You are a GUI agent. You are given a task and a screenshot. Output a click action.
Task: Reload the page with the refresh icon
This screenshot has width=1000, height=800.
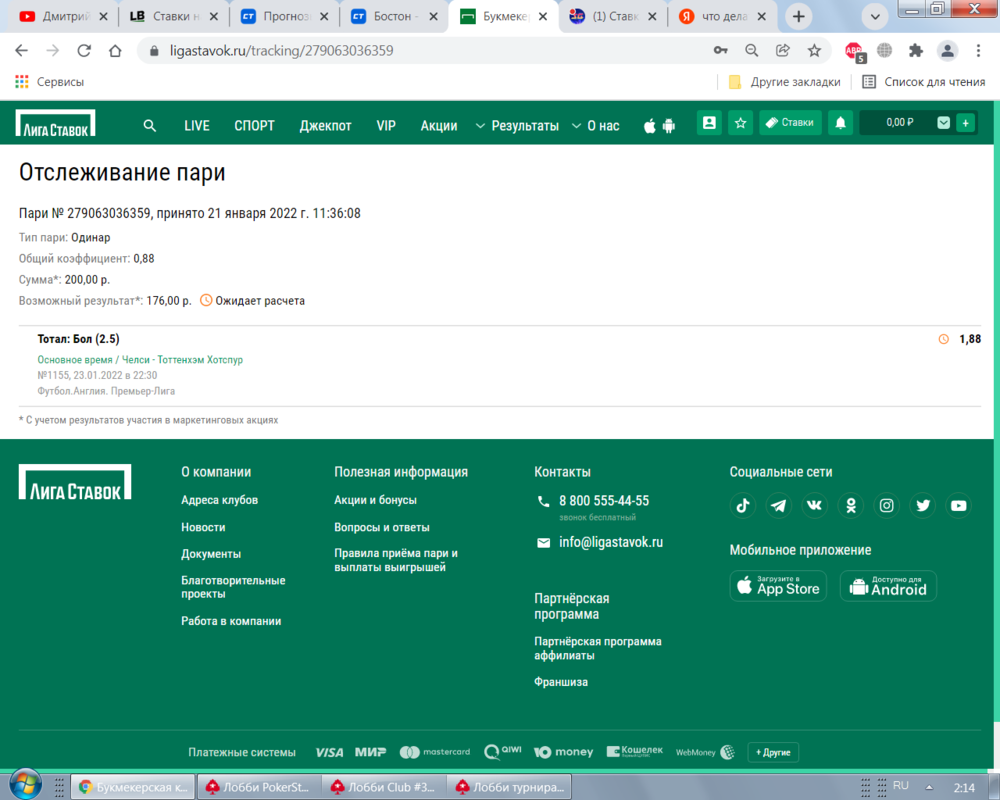tap(84, 50)
